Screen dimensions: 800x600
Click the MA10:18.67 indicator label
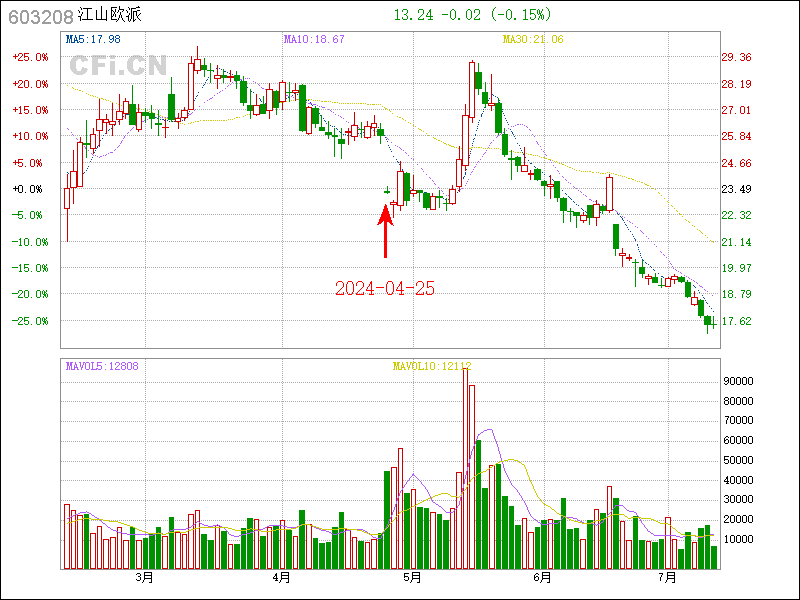[x=314, y=39]
